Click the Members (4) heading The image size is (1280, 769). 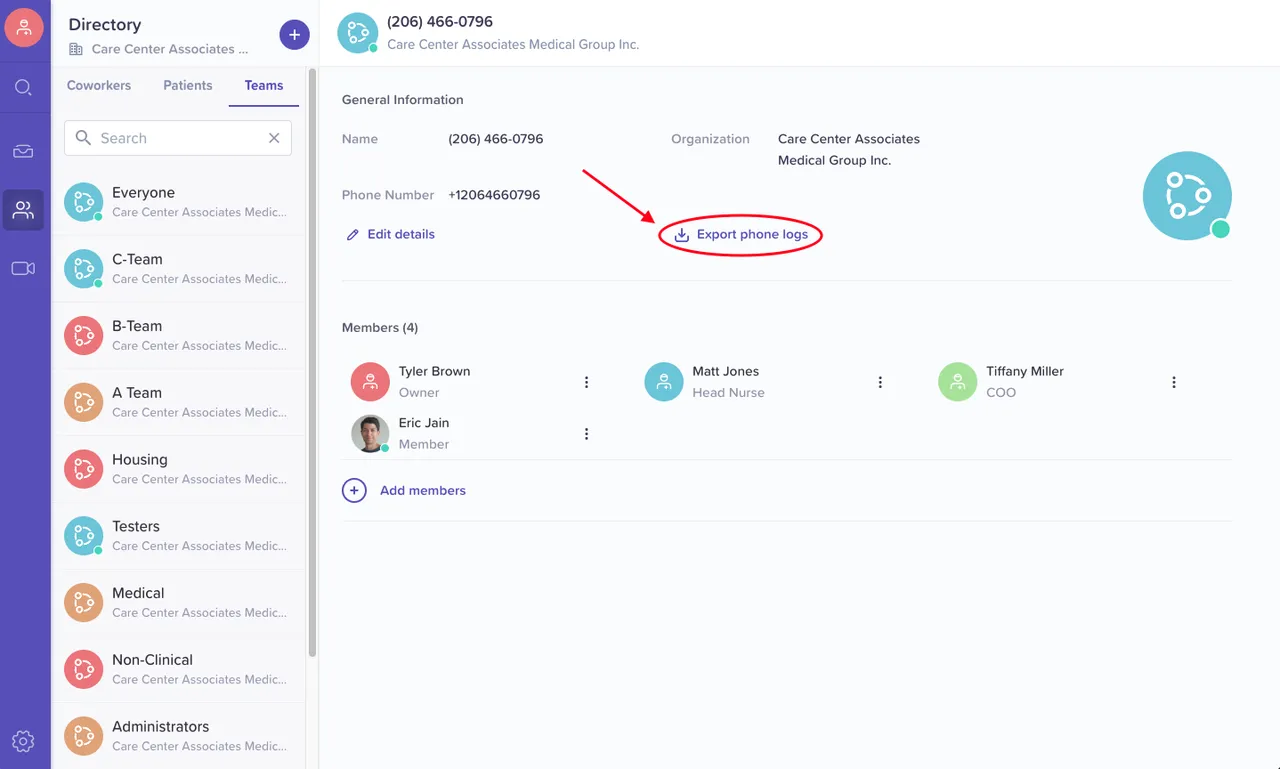click(x=380, y=328)
